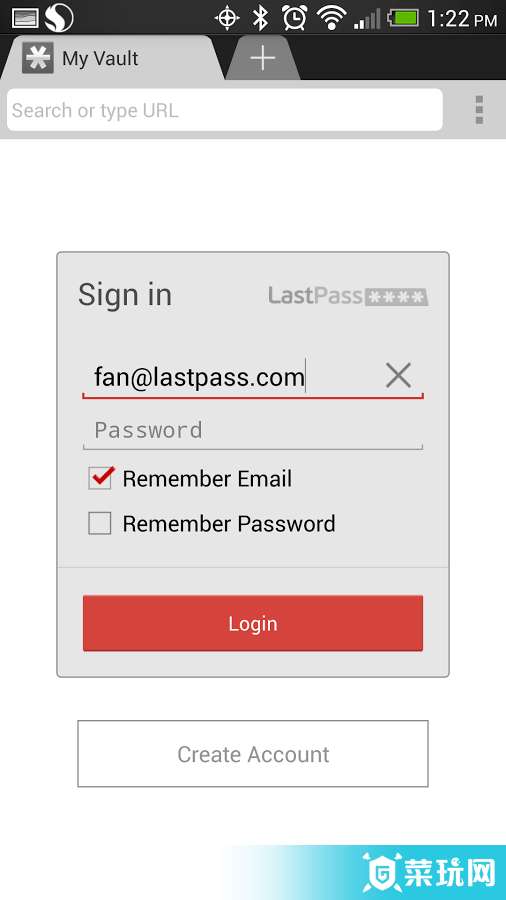This screenshot has height=900, width=506.
Task: Click the Create Account button
Action: [x=253, y=754]
